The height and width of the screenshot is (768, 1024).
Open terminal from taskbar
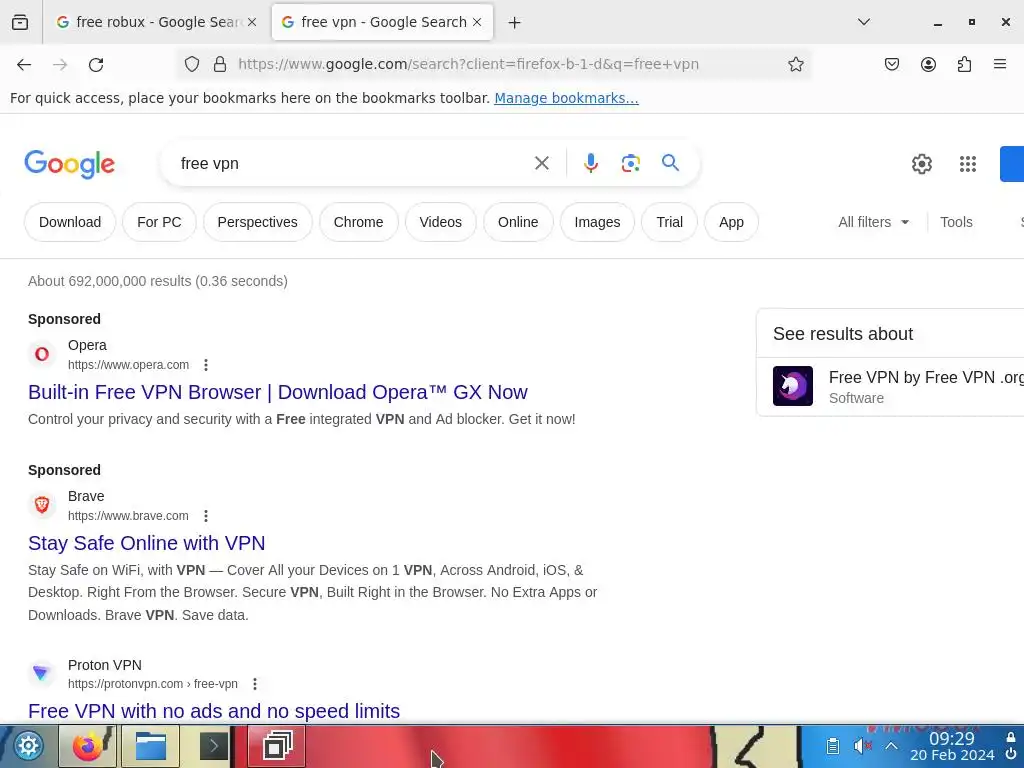[x=214, y=746]
